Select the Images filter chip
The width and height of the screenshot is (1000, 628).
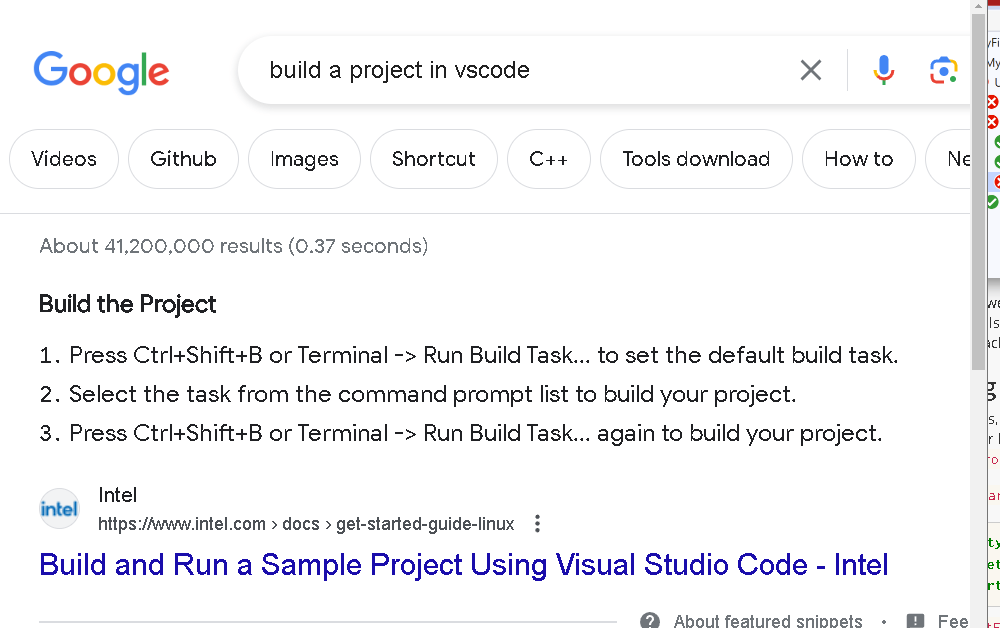click(304, 159)
